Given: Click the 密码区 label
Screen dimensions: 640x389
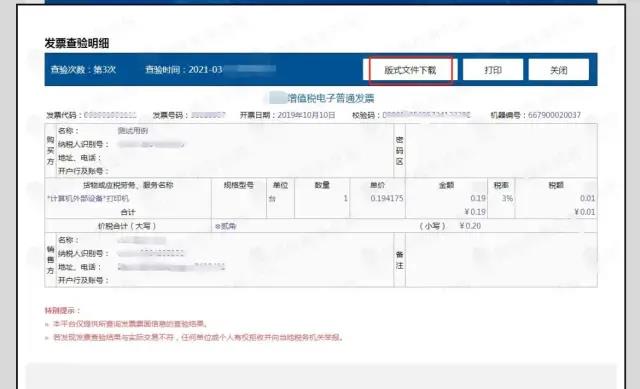Looking at the screenshot, I should tap(400, 151).
